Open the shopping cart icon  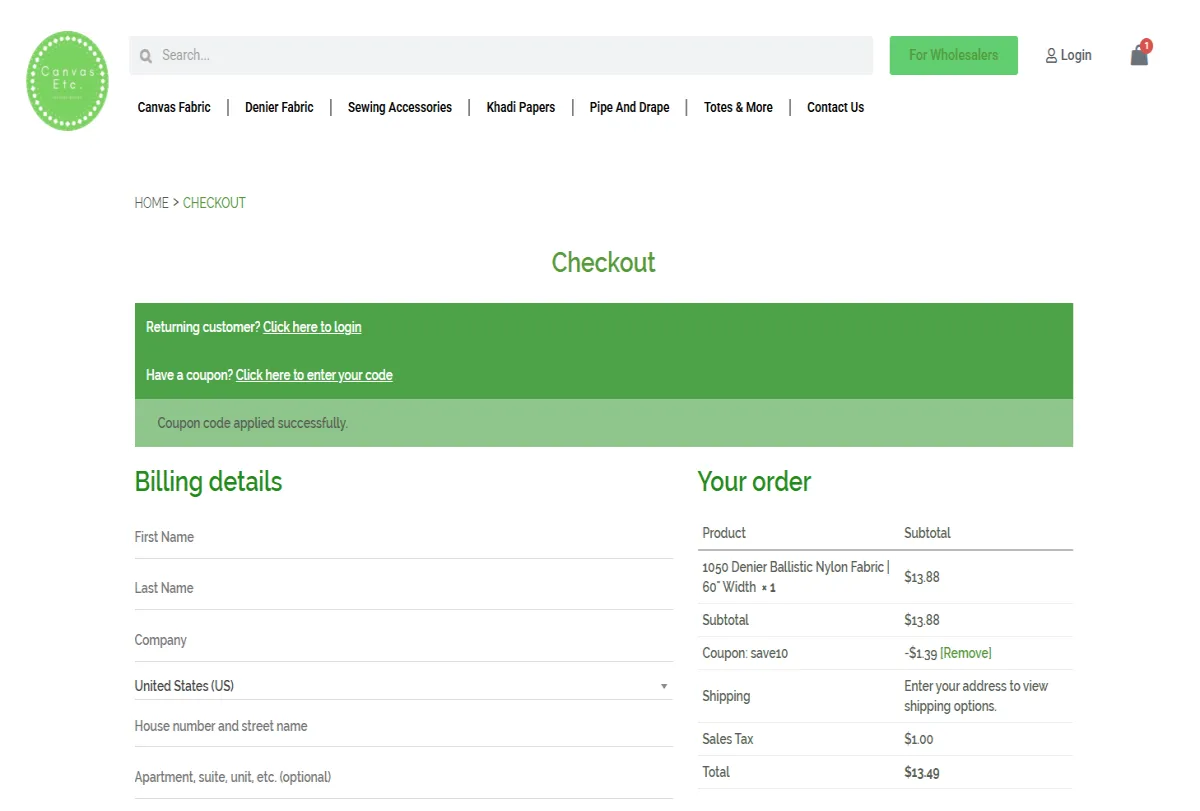1138,56
